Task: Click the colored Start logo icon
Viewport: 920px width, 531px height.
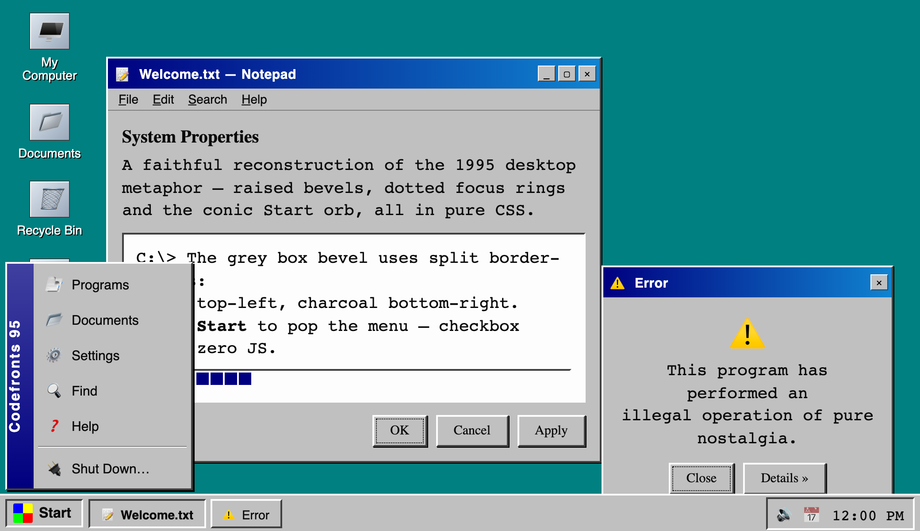Action: pos(23,513)
